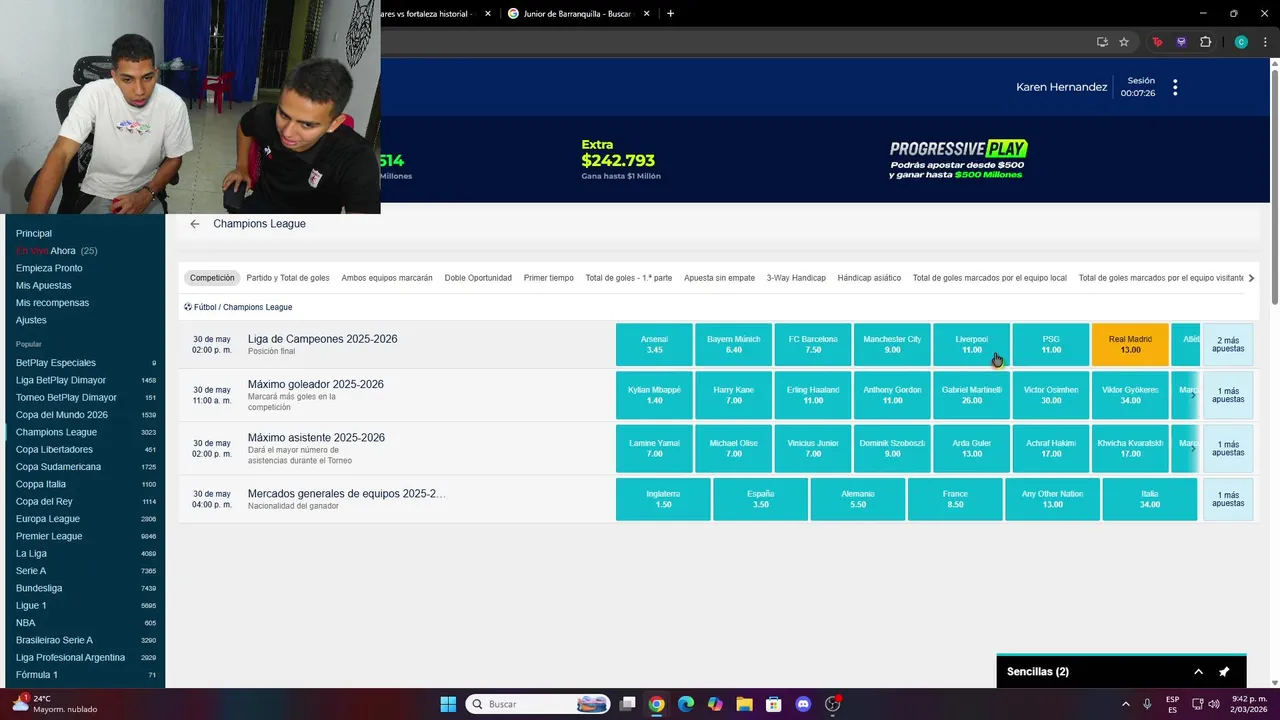Screen dimensions: 1280x720
Task: Bet on Arsenal at 3.45
Action: tap(654, 345)
